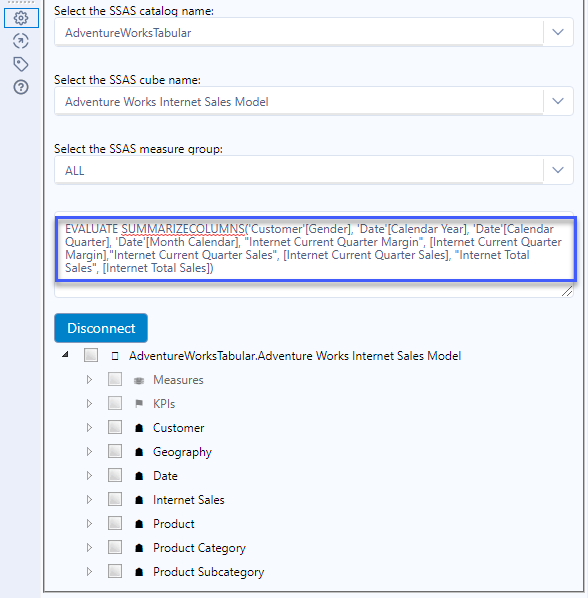Click the Customer dimension icon
Image resolution: width=588 pixels, height=598 pixels.
point(139,428)
